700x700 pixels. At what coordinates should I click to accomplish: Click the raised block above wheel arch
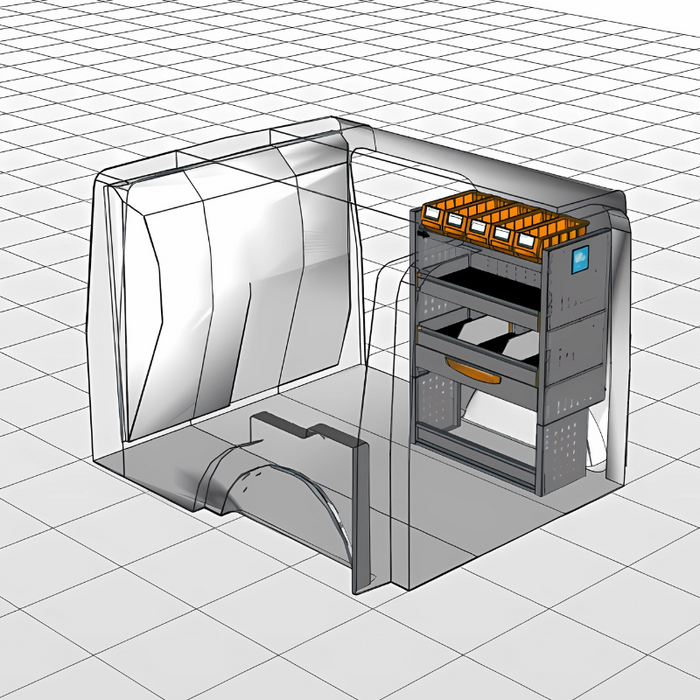pos(300,440)
